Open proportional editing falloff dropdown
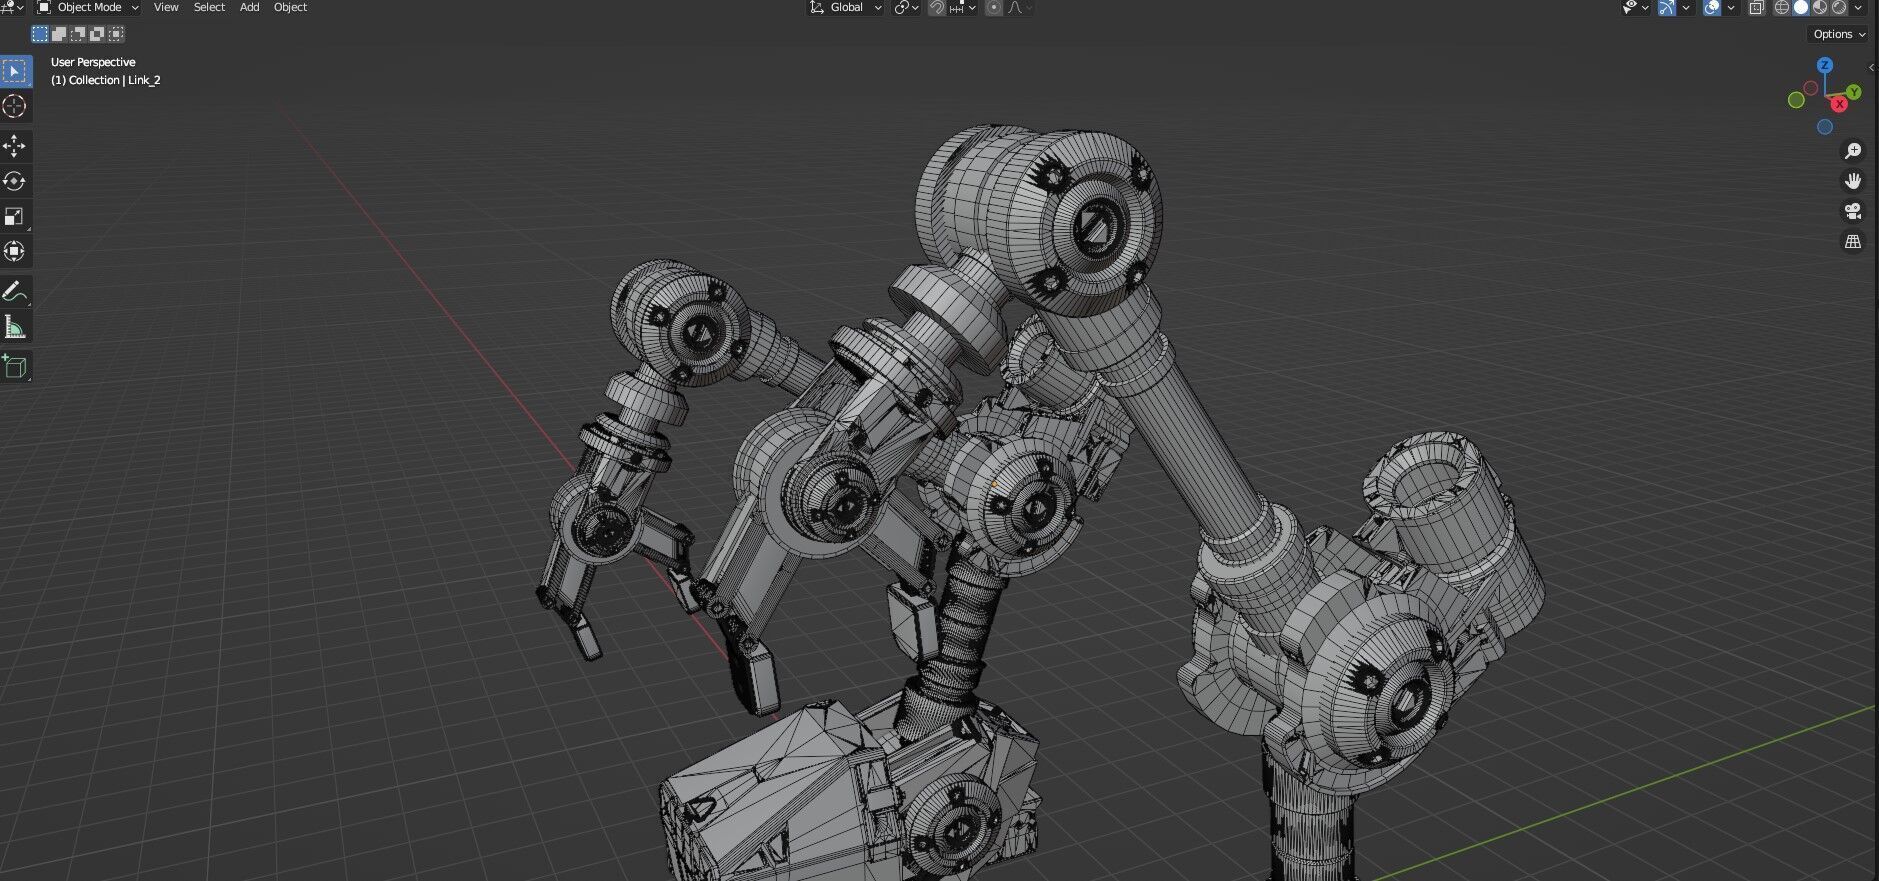The image size is (1879, 881). click(1019, 7)
